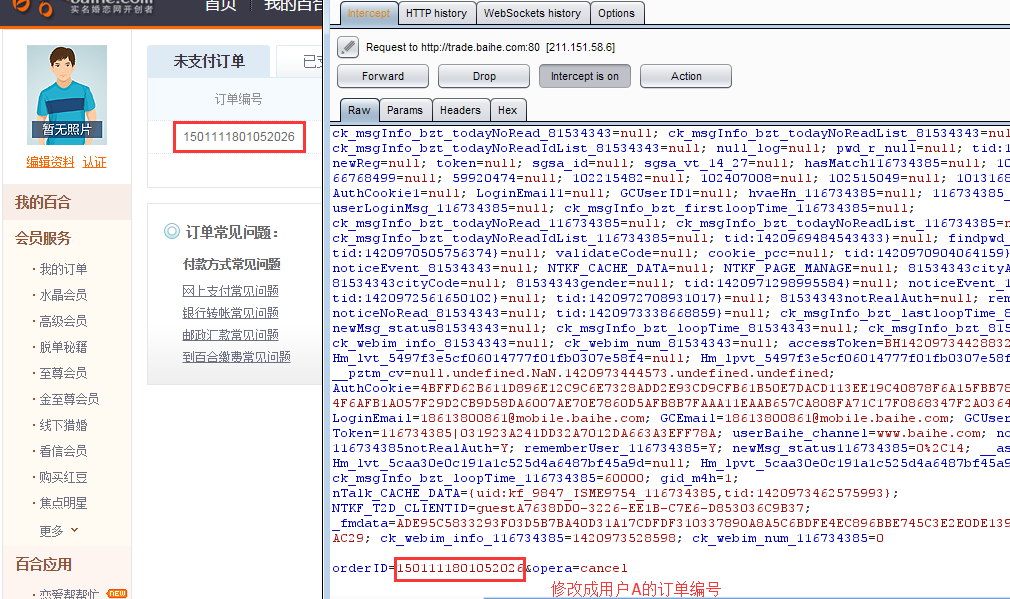
Task: Open 线下猎婚 in sidebar
Action: coord(63,425)
